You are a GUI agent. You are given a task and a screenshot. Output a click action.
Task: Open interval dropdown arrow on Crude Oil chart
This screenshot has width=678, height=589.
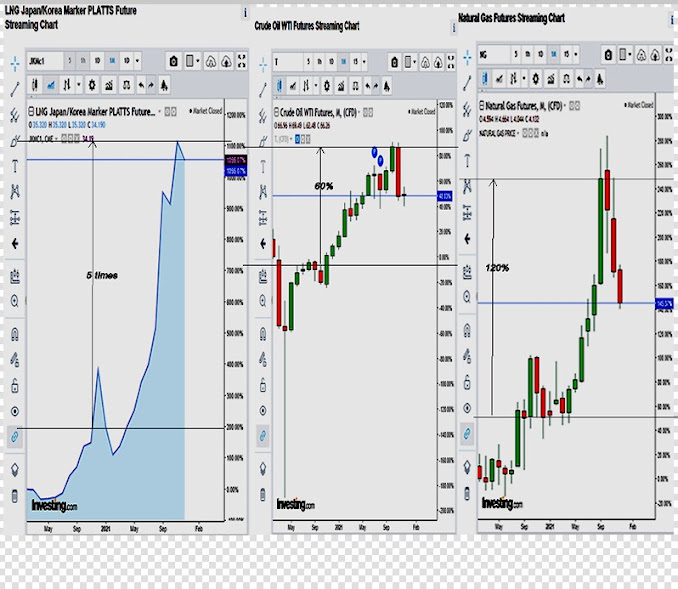[x=365, y=62]
